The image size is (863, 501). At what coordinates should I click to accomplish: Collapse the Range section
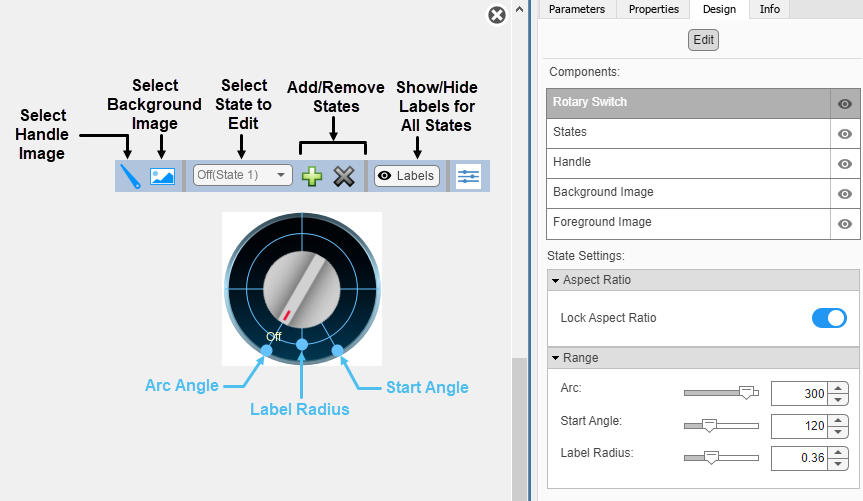point(555,358)
